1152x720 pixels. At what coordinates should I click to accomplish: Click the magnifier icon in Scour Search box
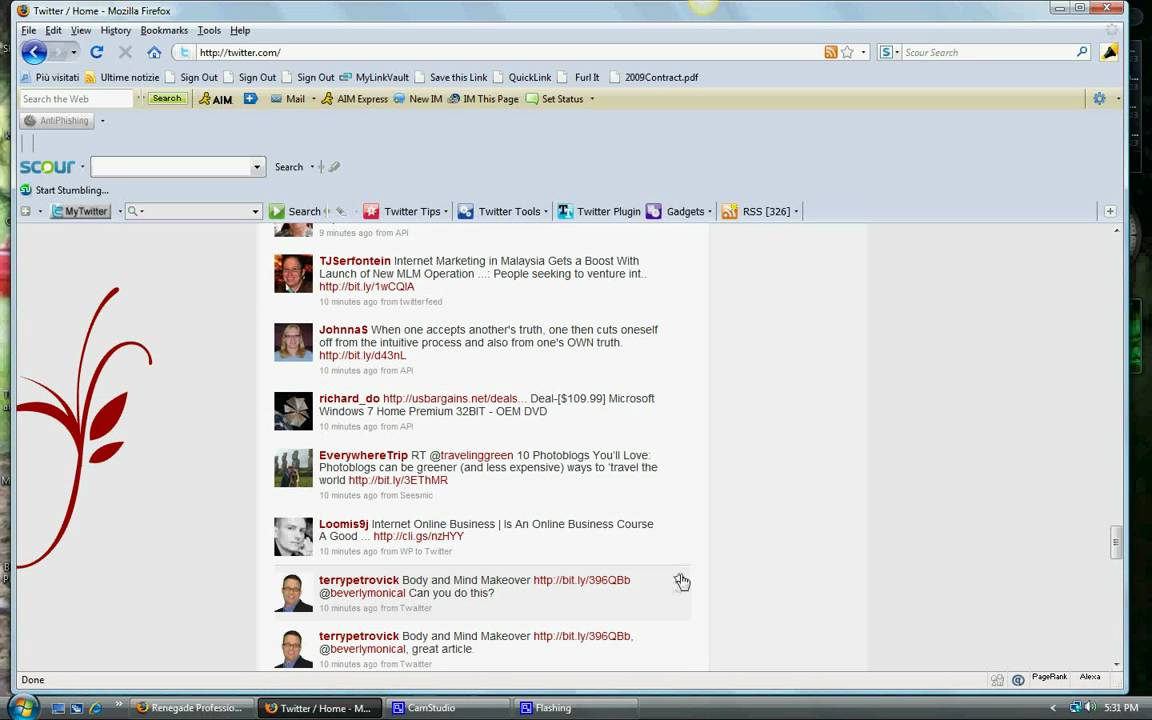1081,51
